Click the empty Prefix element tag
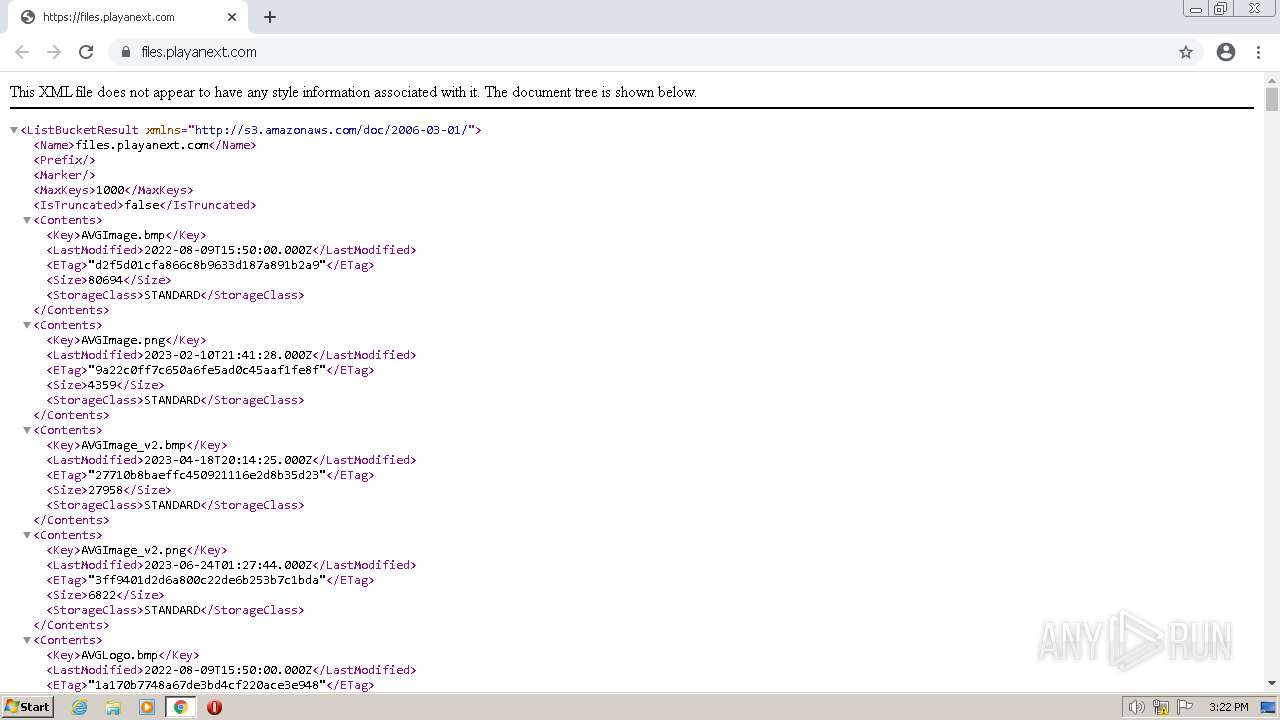 point(65,160)
